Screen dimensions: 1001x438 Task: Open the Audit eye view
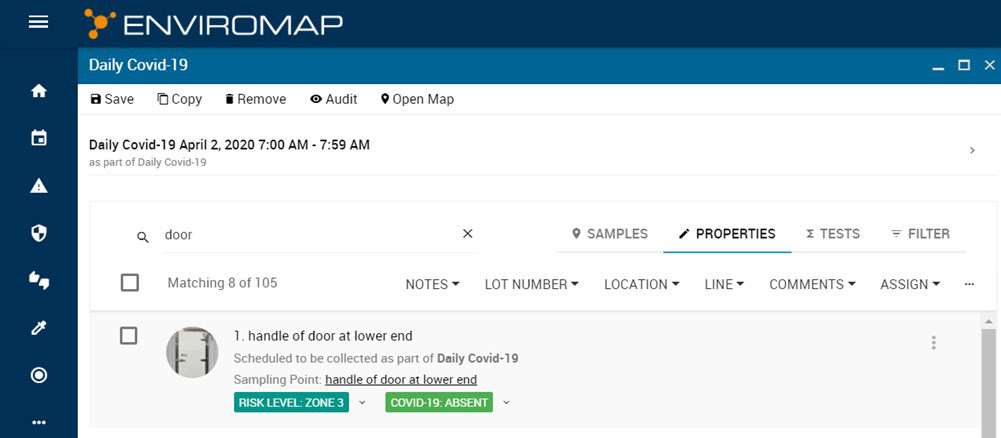[333, 99]
